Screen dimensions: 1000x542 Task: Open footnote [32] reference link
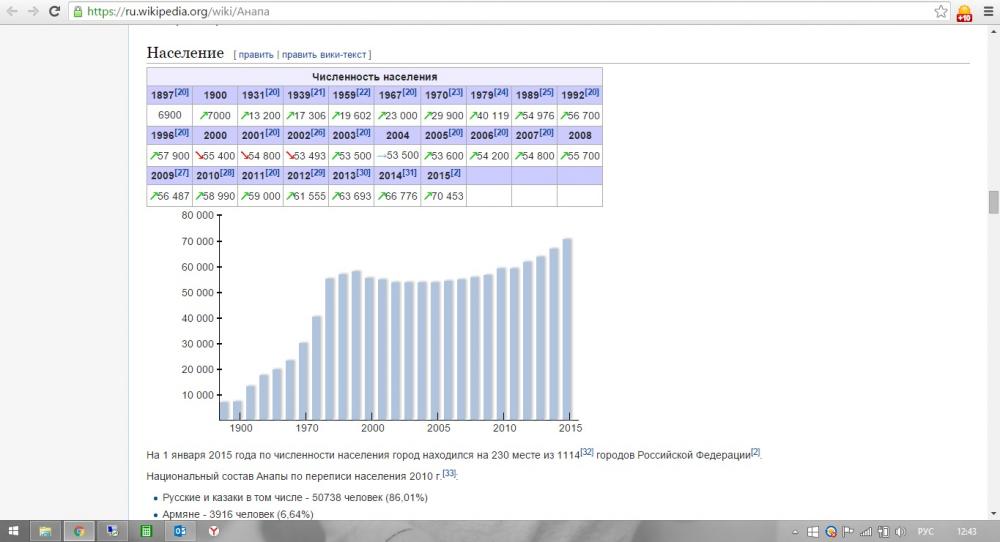587,451
